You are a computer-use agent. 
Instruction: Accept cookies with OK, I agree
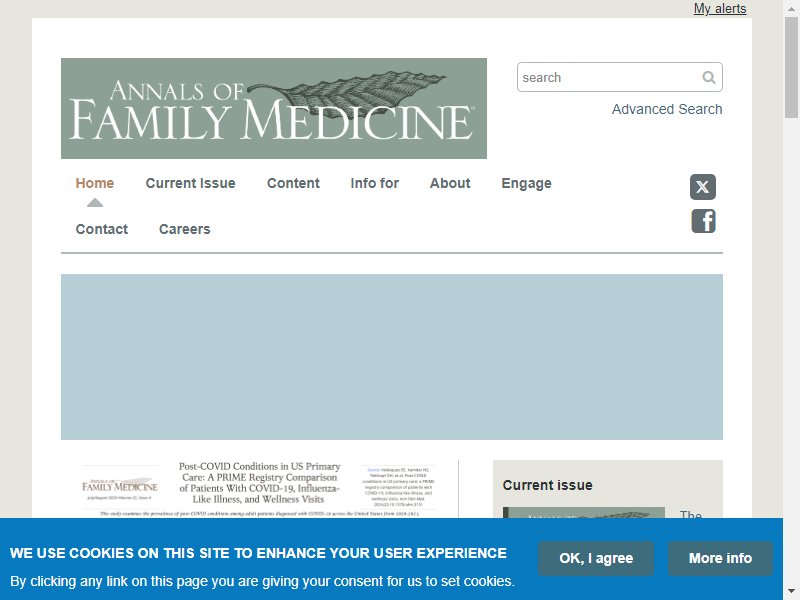coord(596,558)
